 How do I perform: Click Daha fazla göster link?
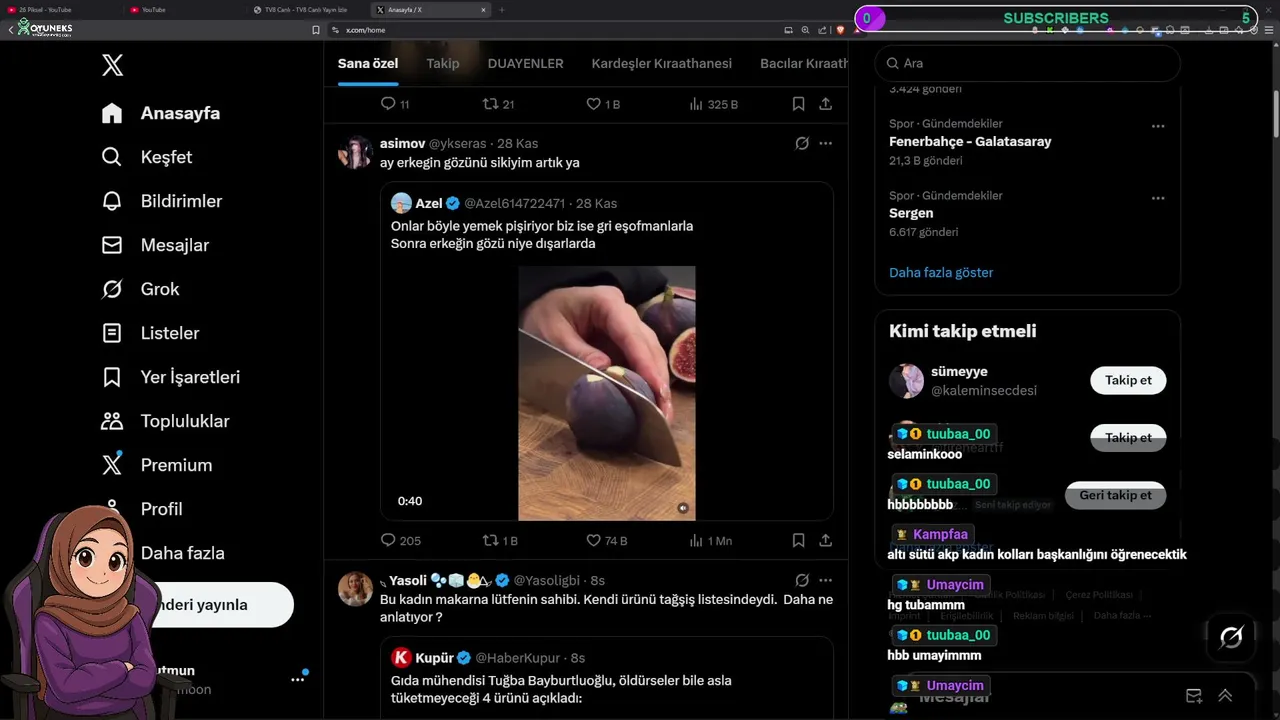tap(941, 272)
